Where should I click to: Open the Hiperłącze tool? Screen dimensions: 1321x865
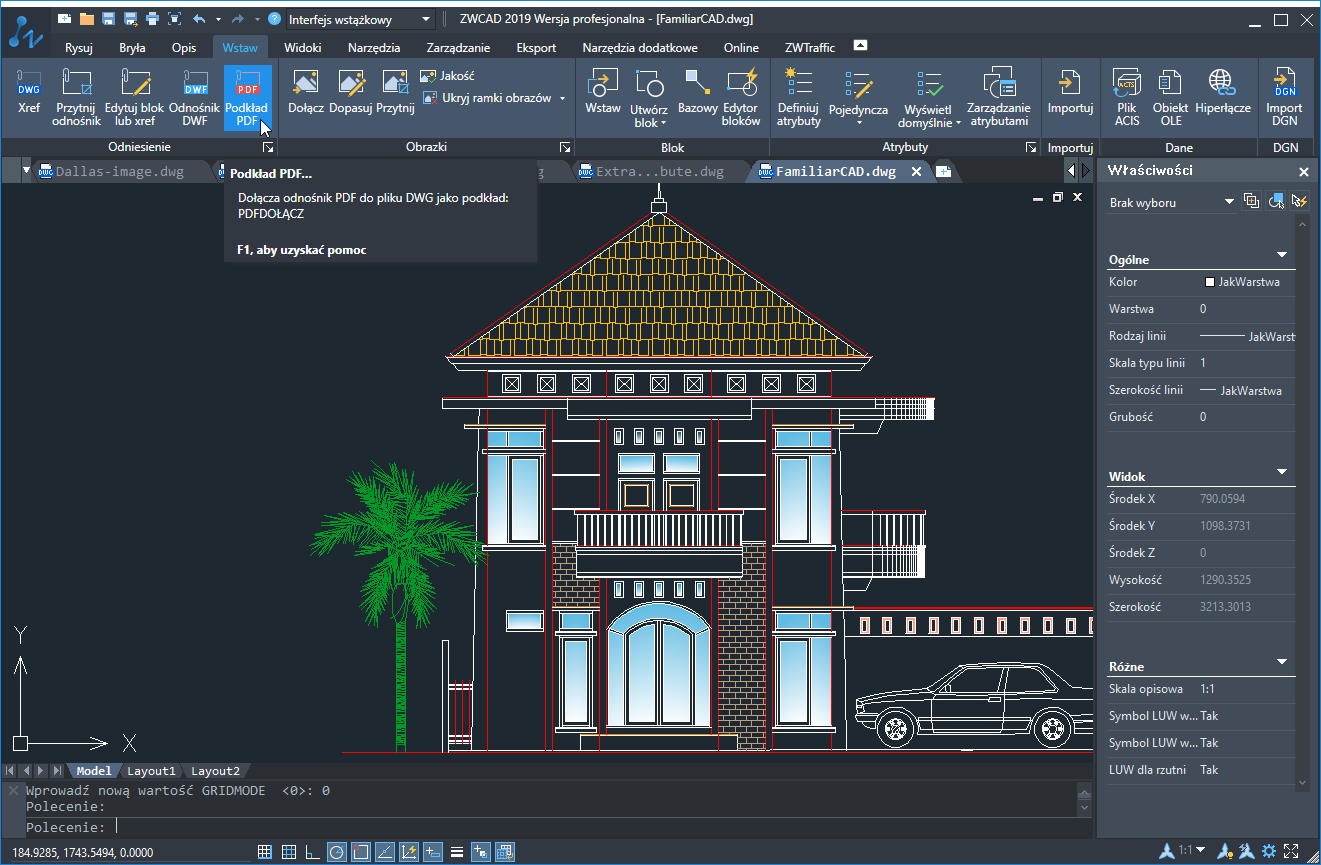(1222, 90)
